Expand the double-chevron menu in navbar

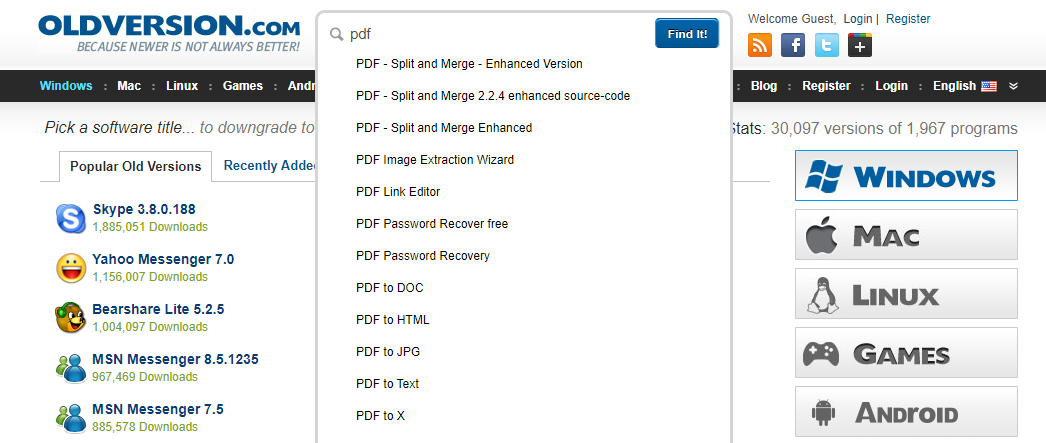(x=1013, y=86)
